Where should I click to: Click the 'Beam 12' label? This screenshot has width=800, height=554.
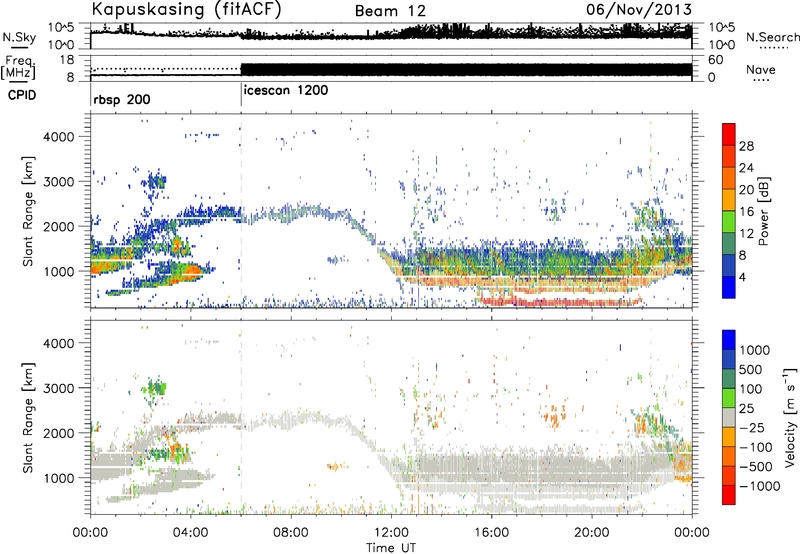tap(390, 11)
